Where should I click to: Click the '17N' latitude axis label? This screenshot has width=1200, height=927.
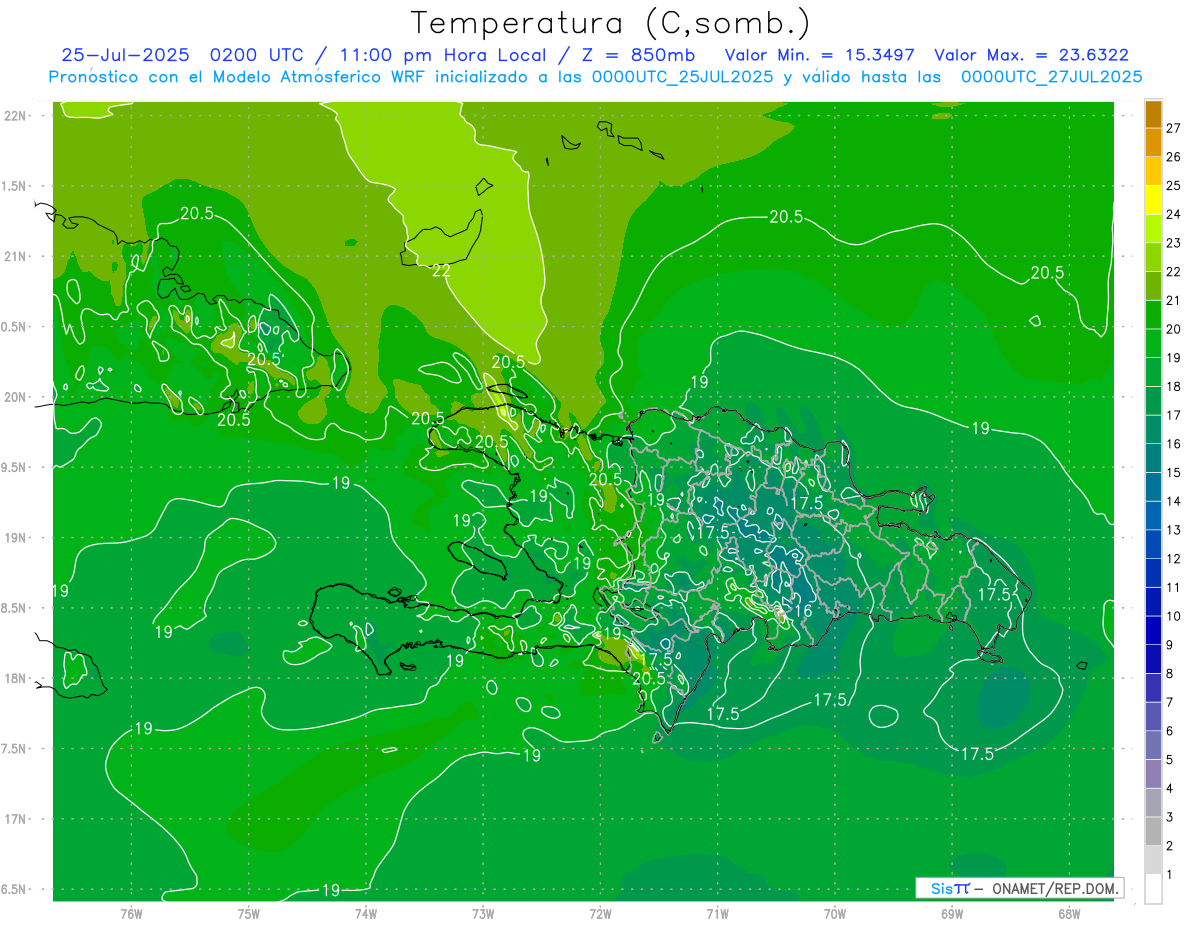click(16, 820)
